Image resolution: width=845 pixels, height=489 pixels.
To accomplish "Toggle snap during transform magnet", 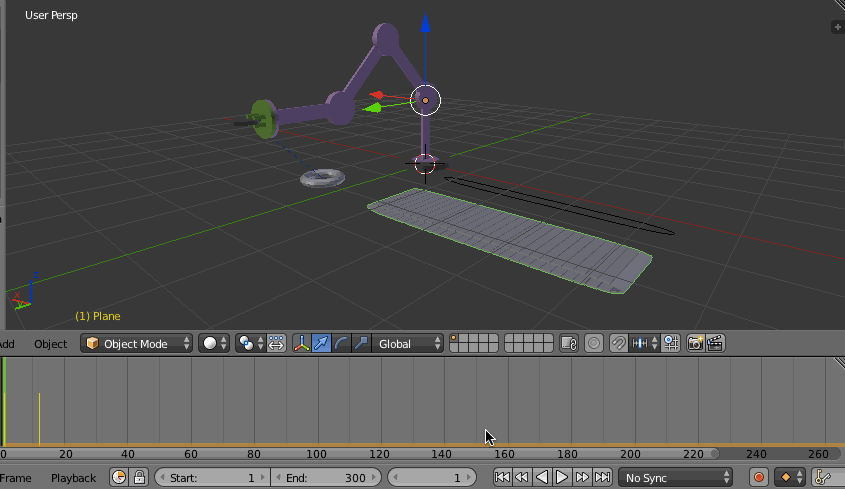I will coord(619,343).
